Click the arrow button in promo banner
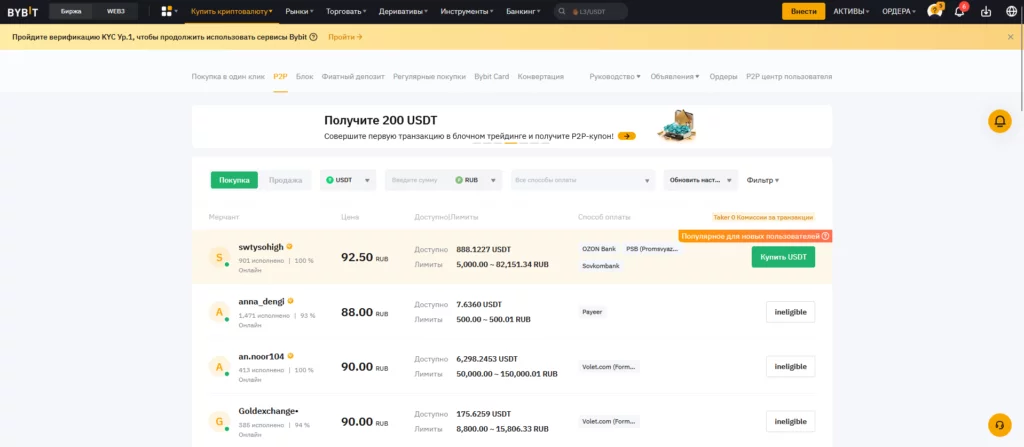This screenshot has height=447, width=1024. pyautogui.click(x=626, y=136)
